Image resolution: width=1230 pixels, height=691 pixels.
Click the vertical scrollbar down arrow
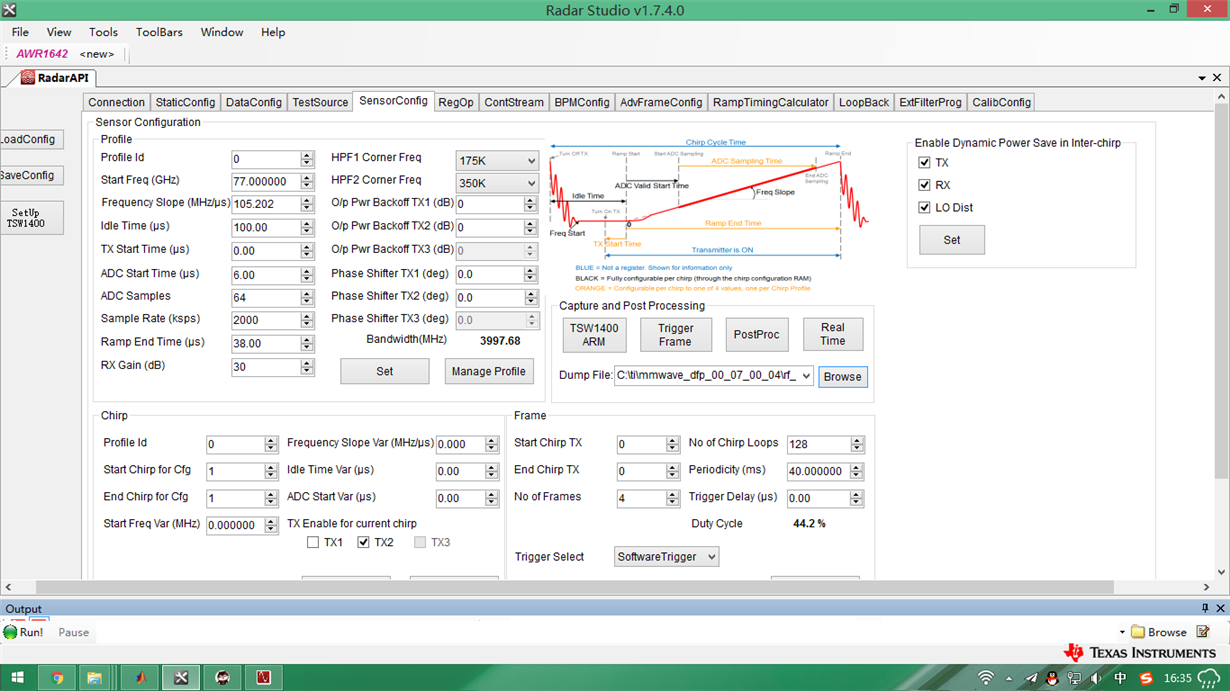[x=1221, y=573]
